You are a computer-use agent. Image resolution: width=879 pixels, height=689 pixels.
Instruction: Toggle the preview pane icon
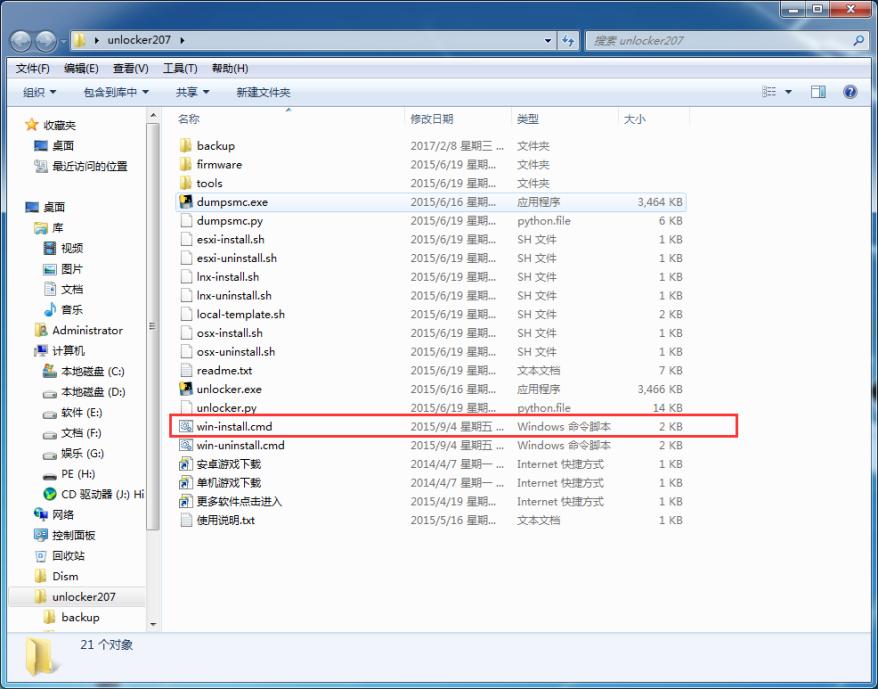[x=818, y=92]
